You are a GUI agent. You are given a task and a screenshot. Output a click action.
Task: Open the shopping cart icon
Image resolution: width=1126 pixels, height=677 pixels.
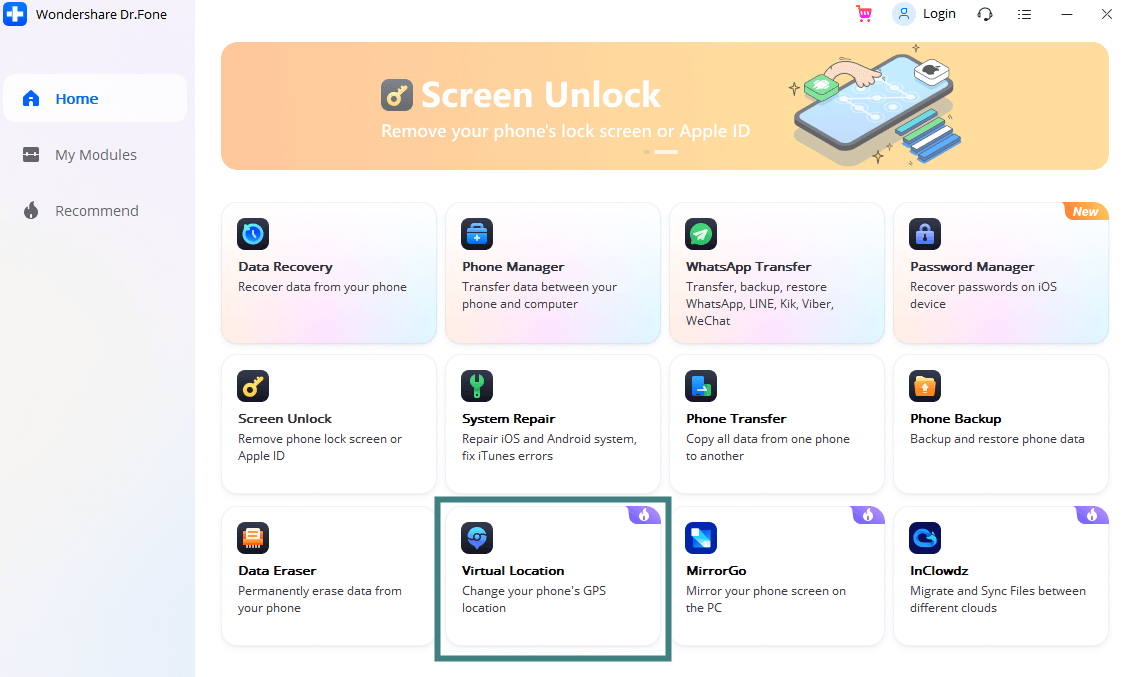864,14
